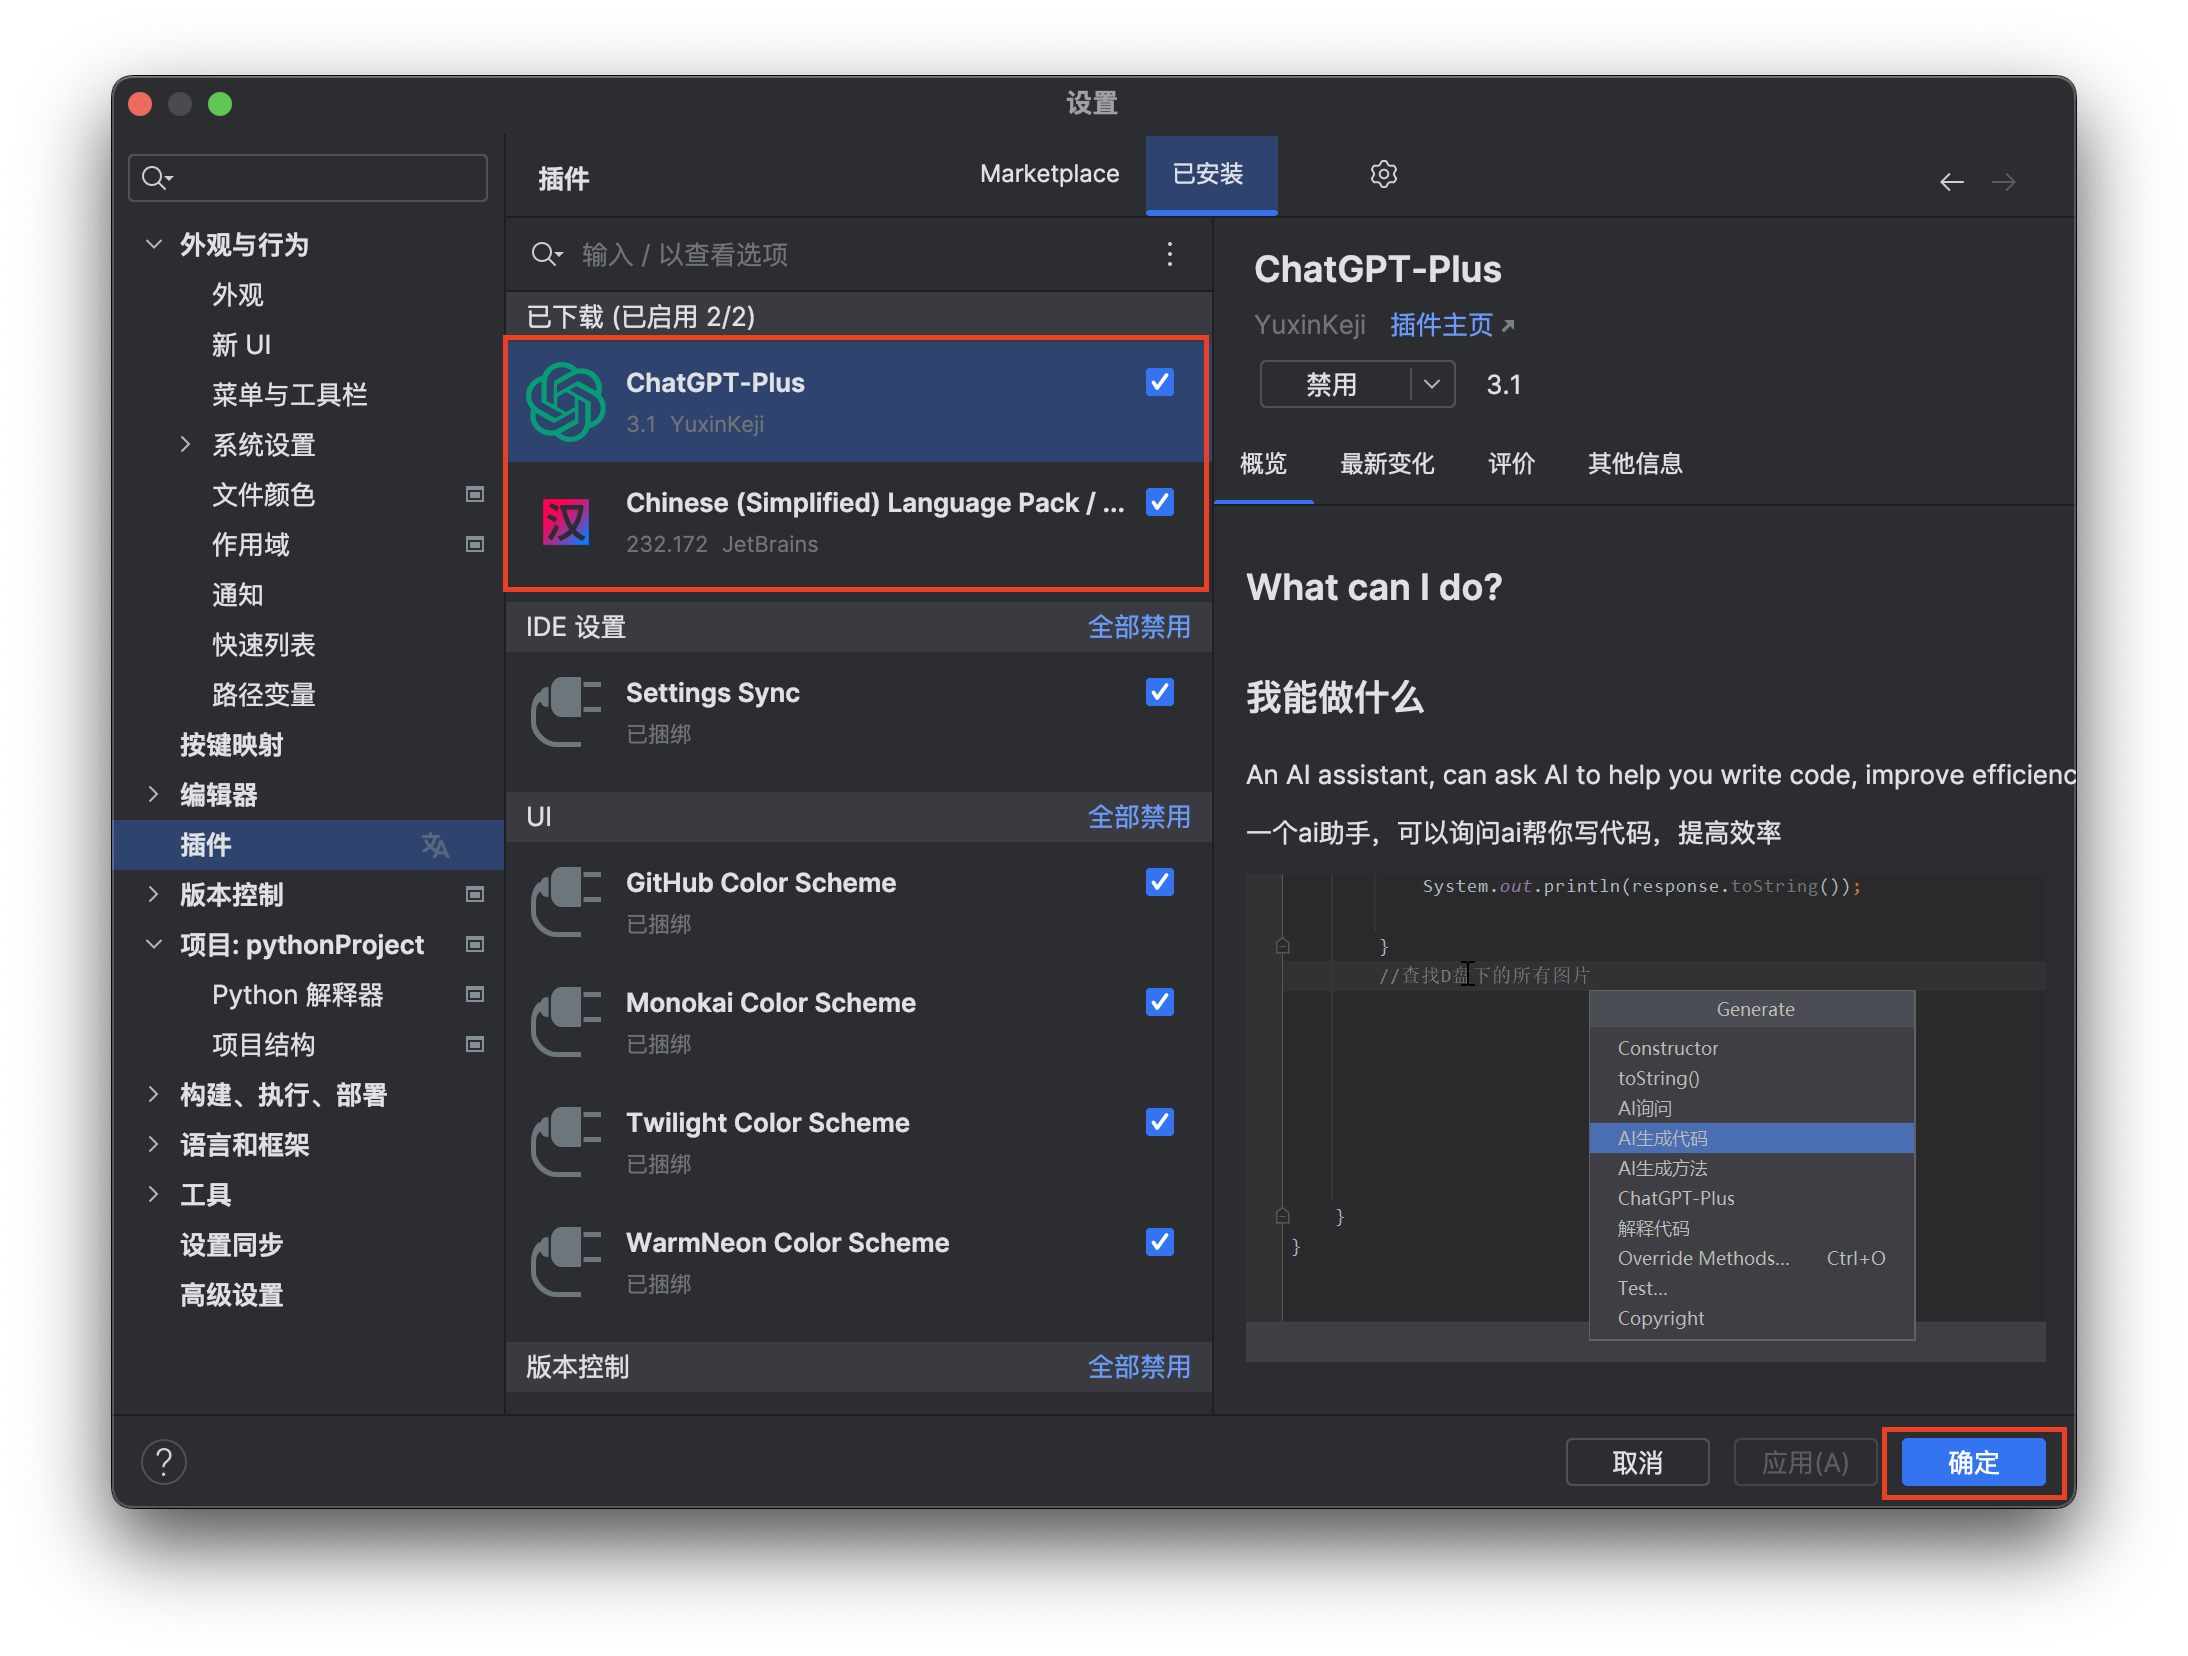The height and width of the screenshot is (1656, 2188).
Task: Open help with the question mark button
Action: pos(164,1462)
